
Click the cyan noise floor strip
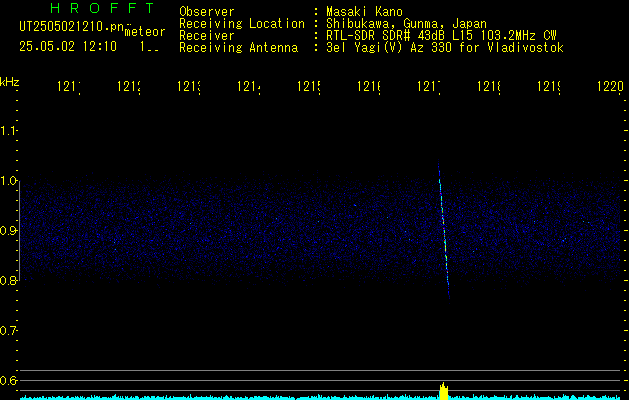pyautogui.click(x=321, y=398)
